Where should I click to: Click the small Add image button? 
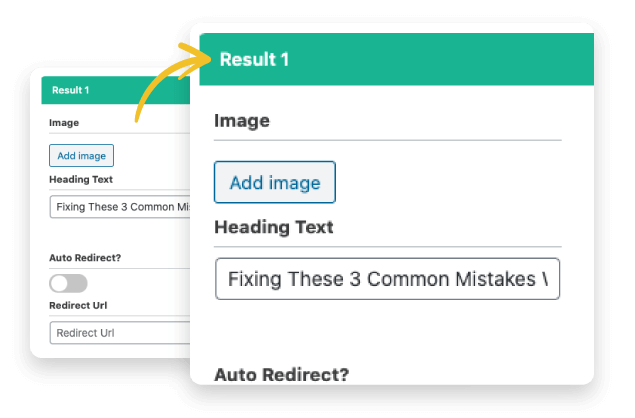pos(81,156)
